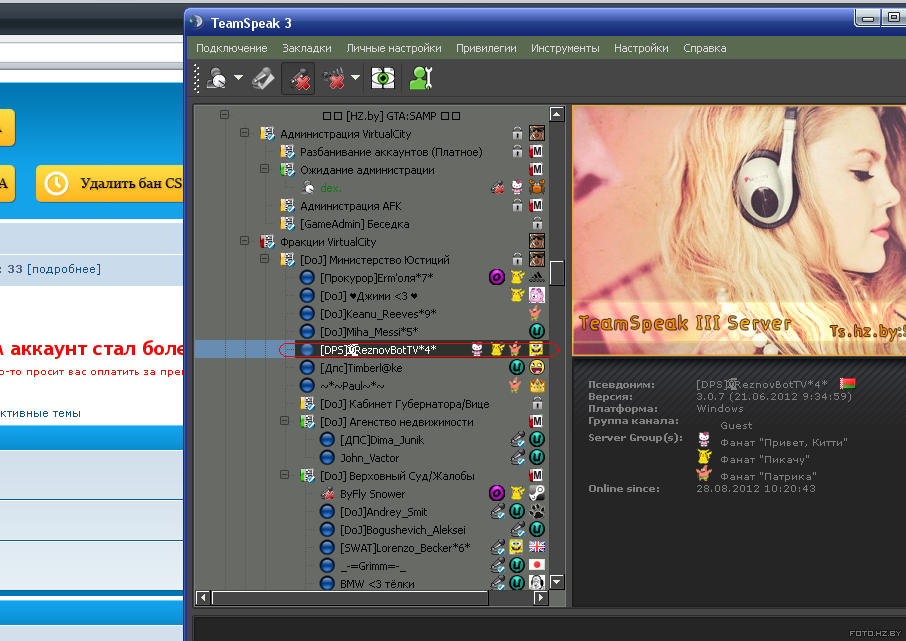Collapse the [DoJ] Агенство недвижимости channel
Image resolution: width=906 pixels, height=641 pixels.
284,421
